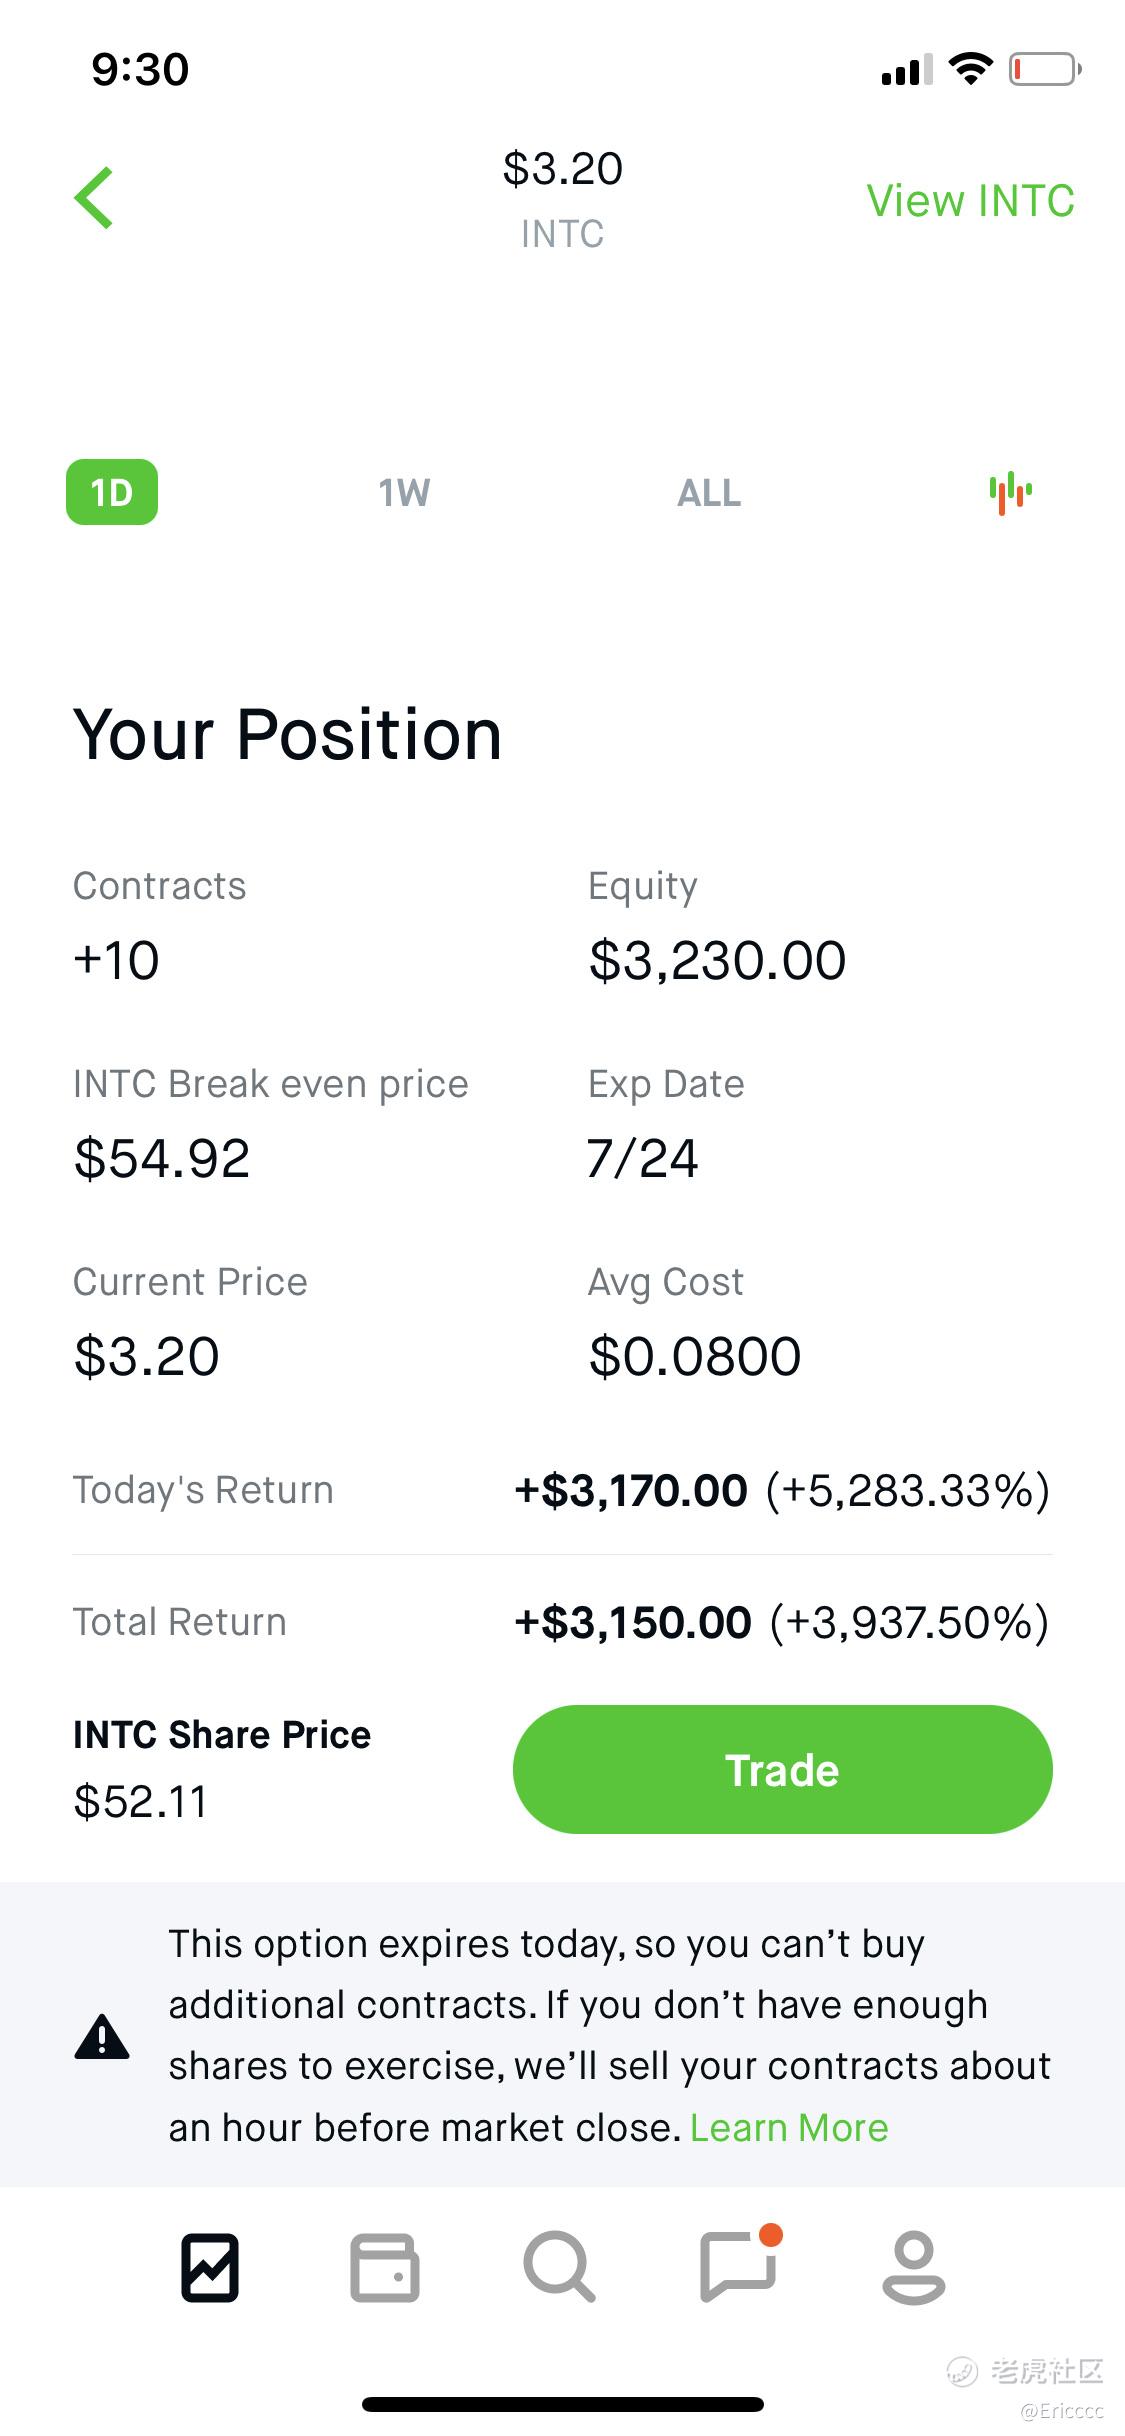
Task: Switch to the ALL time range
Action: [x=709, y=493]
